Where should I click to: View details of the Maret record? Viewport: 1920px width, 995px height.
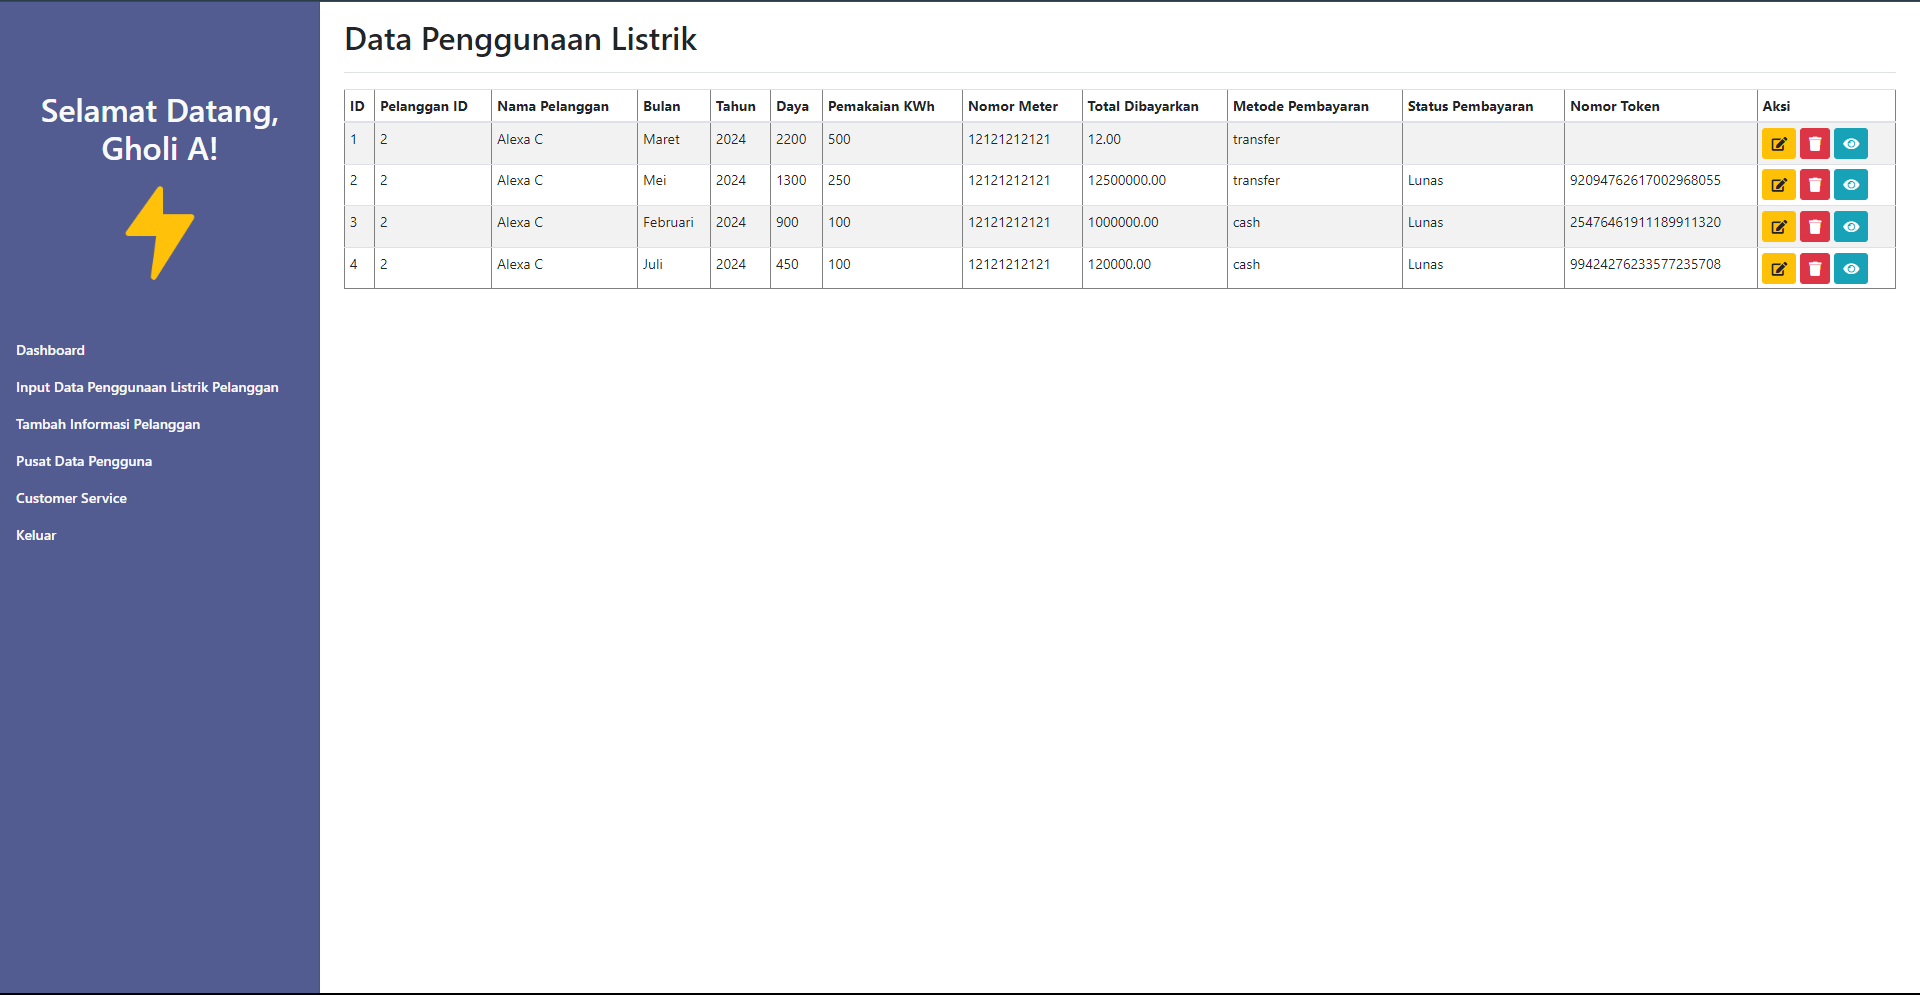(1850, 144)
